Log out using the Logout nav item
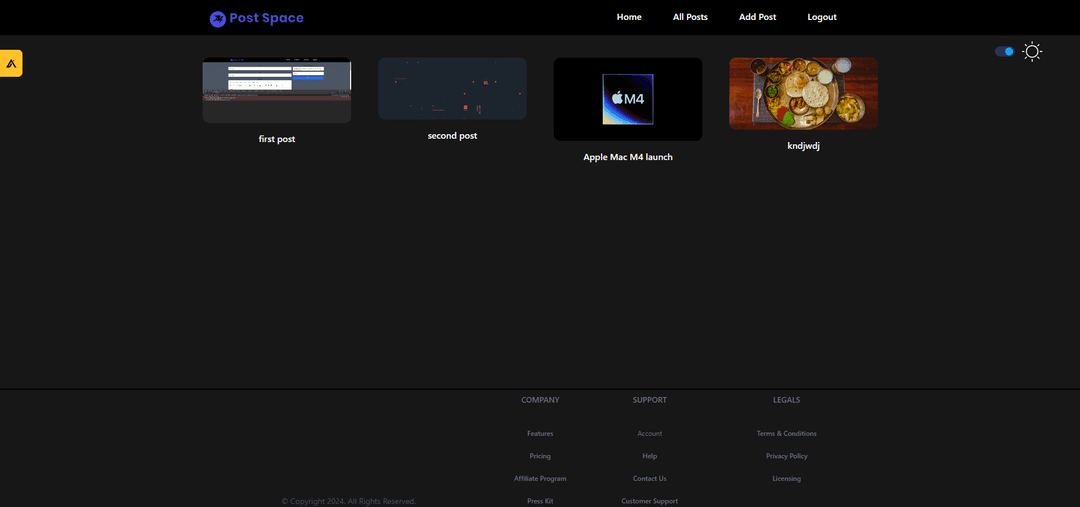The width and height of the screenshot is (1080, 507). pos(822,17)
